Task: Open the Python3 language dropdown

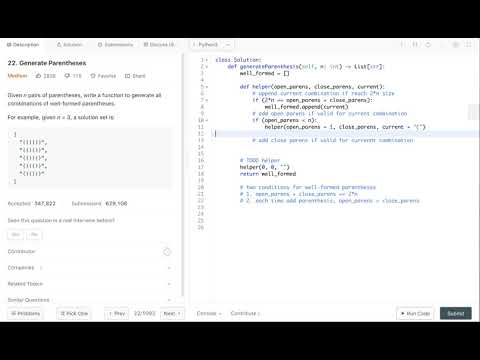Action: point(212,45)
